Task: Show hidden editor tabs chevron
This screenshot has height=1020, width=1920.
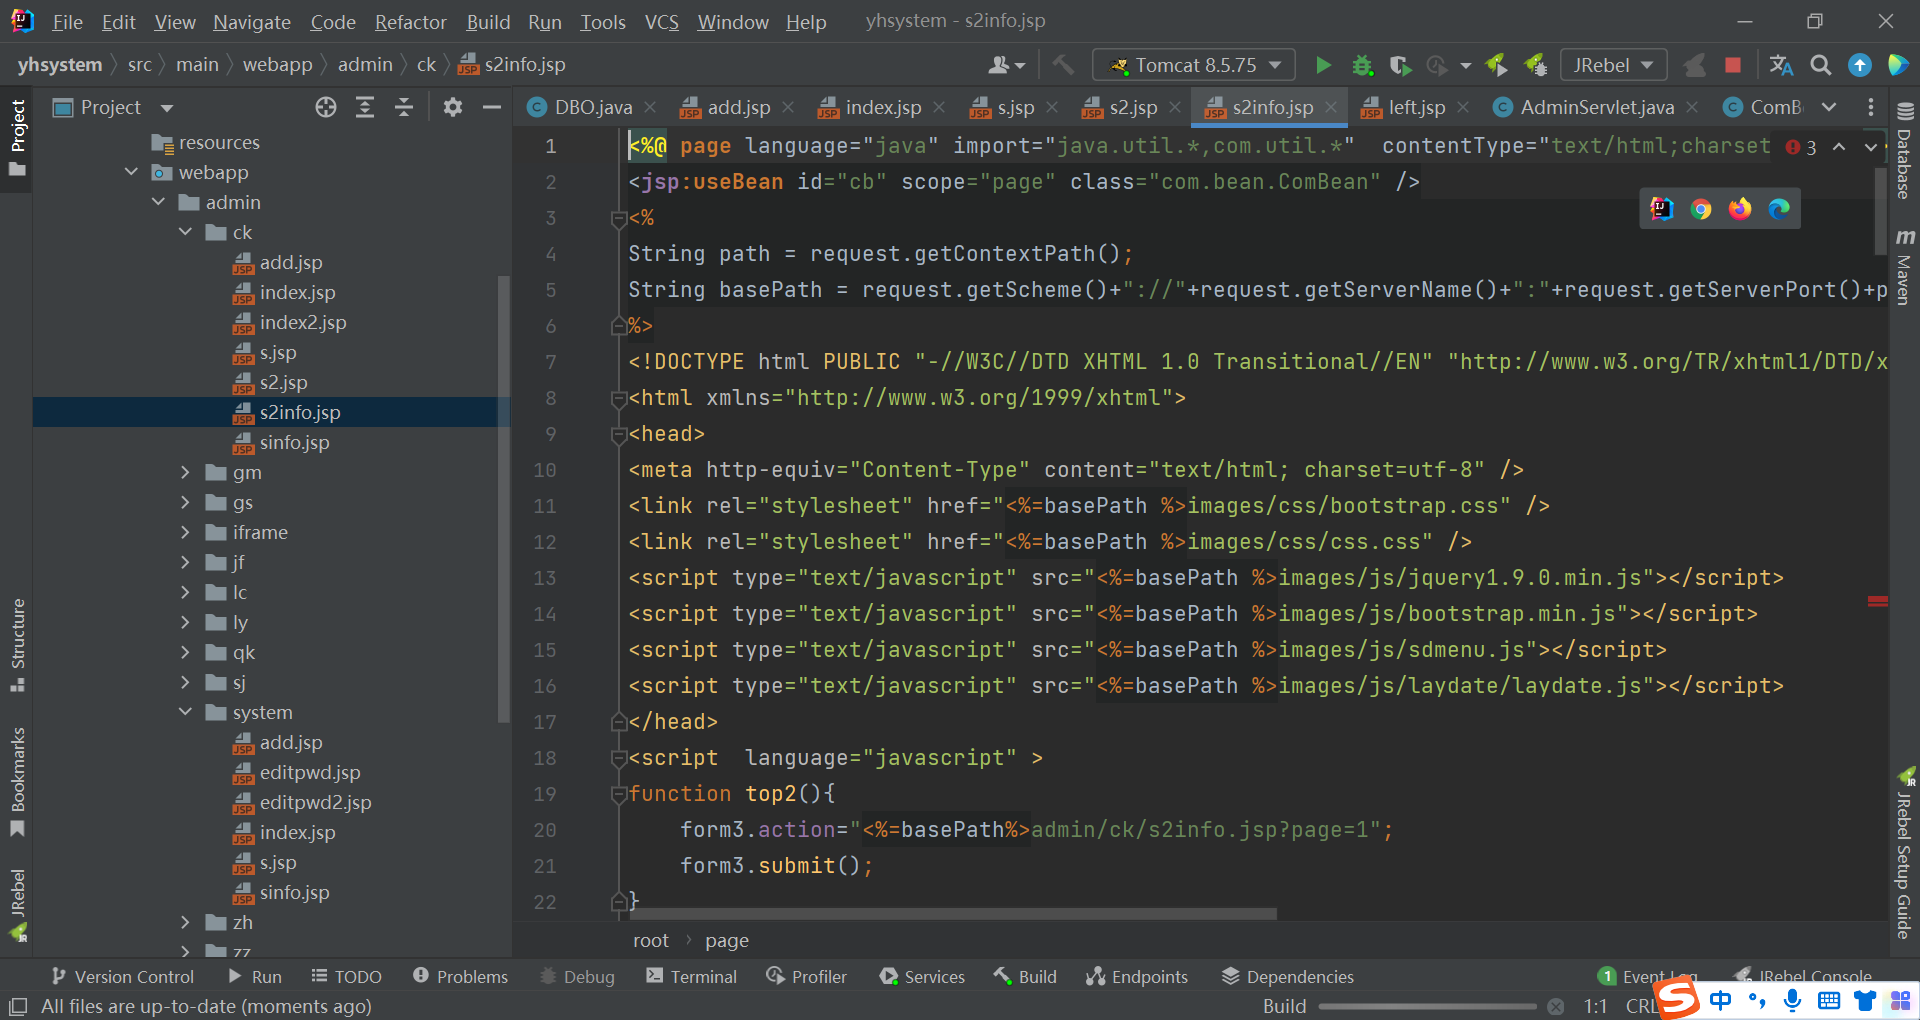Action: click(x=1829, y=107)
